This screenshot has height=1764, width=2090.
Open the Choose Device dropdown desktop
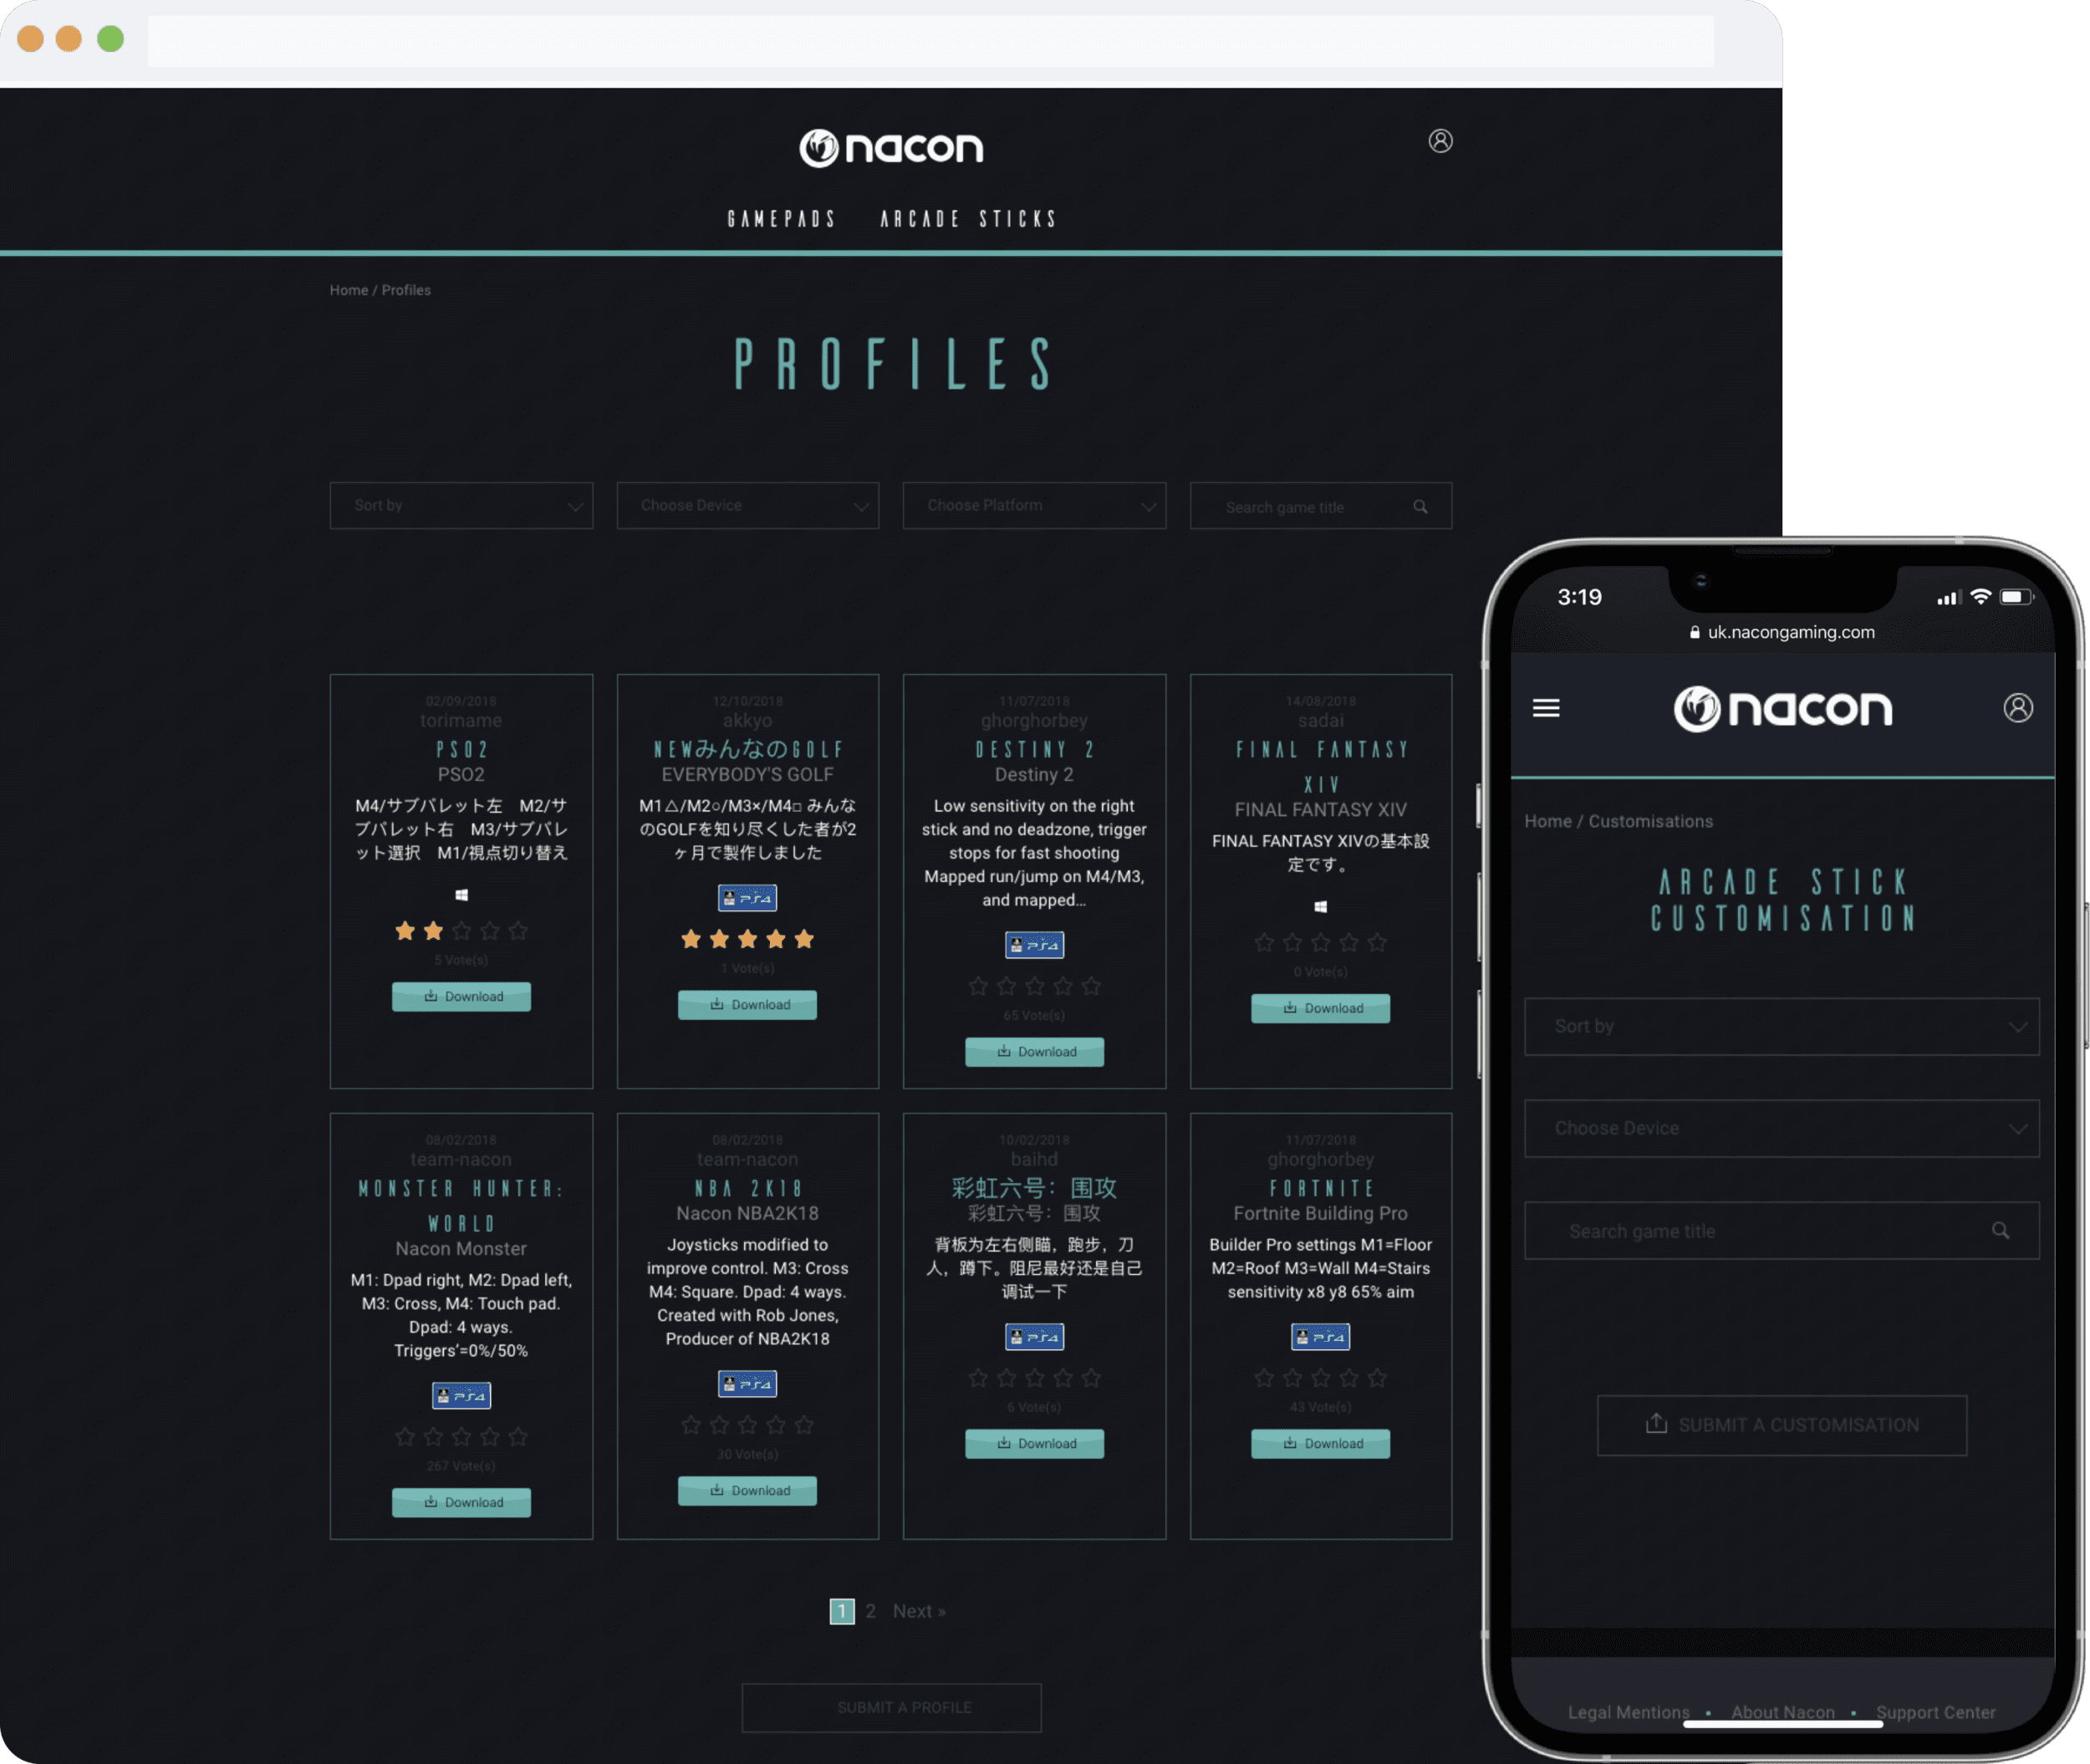[x=747, y=506]
